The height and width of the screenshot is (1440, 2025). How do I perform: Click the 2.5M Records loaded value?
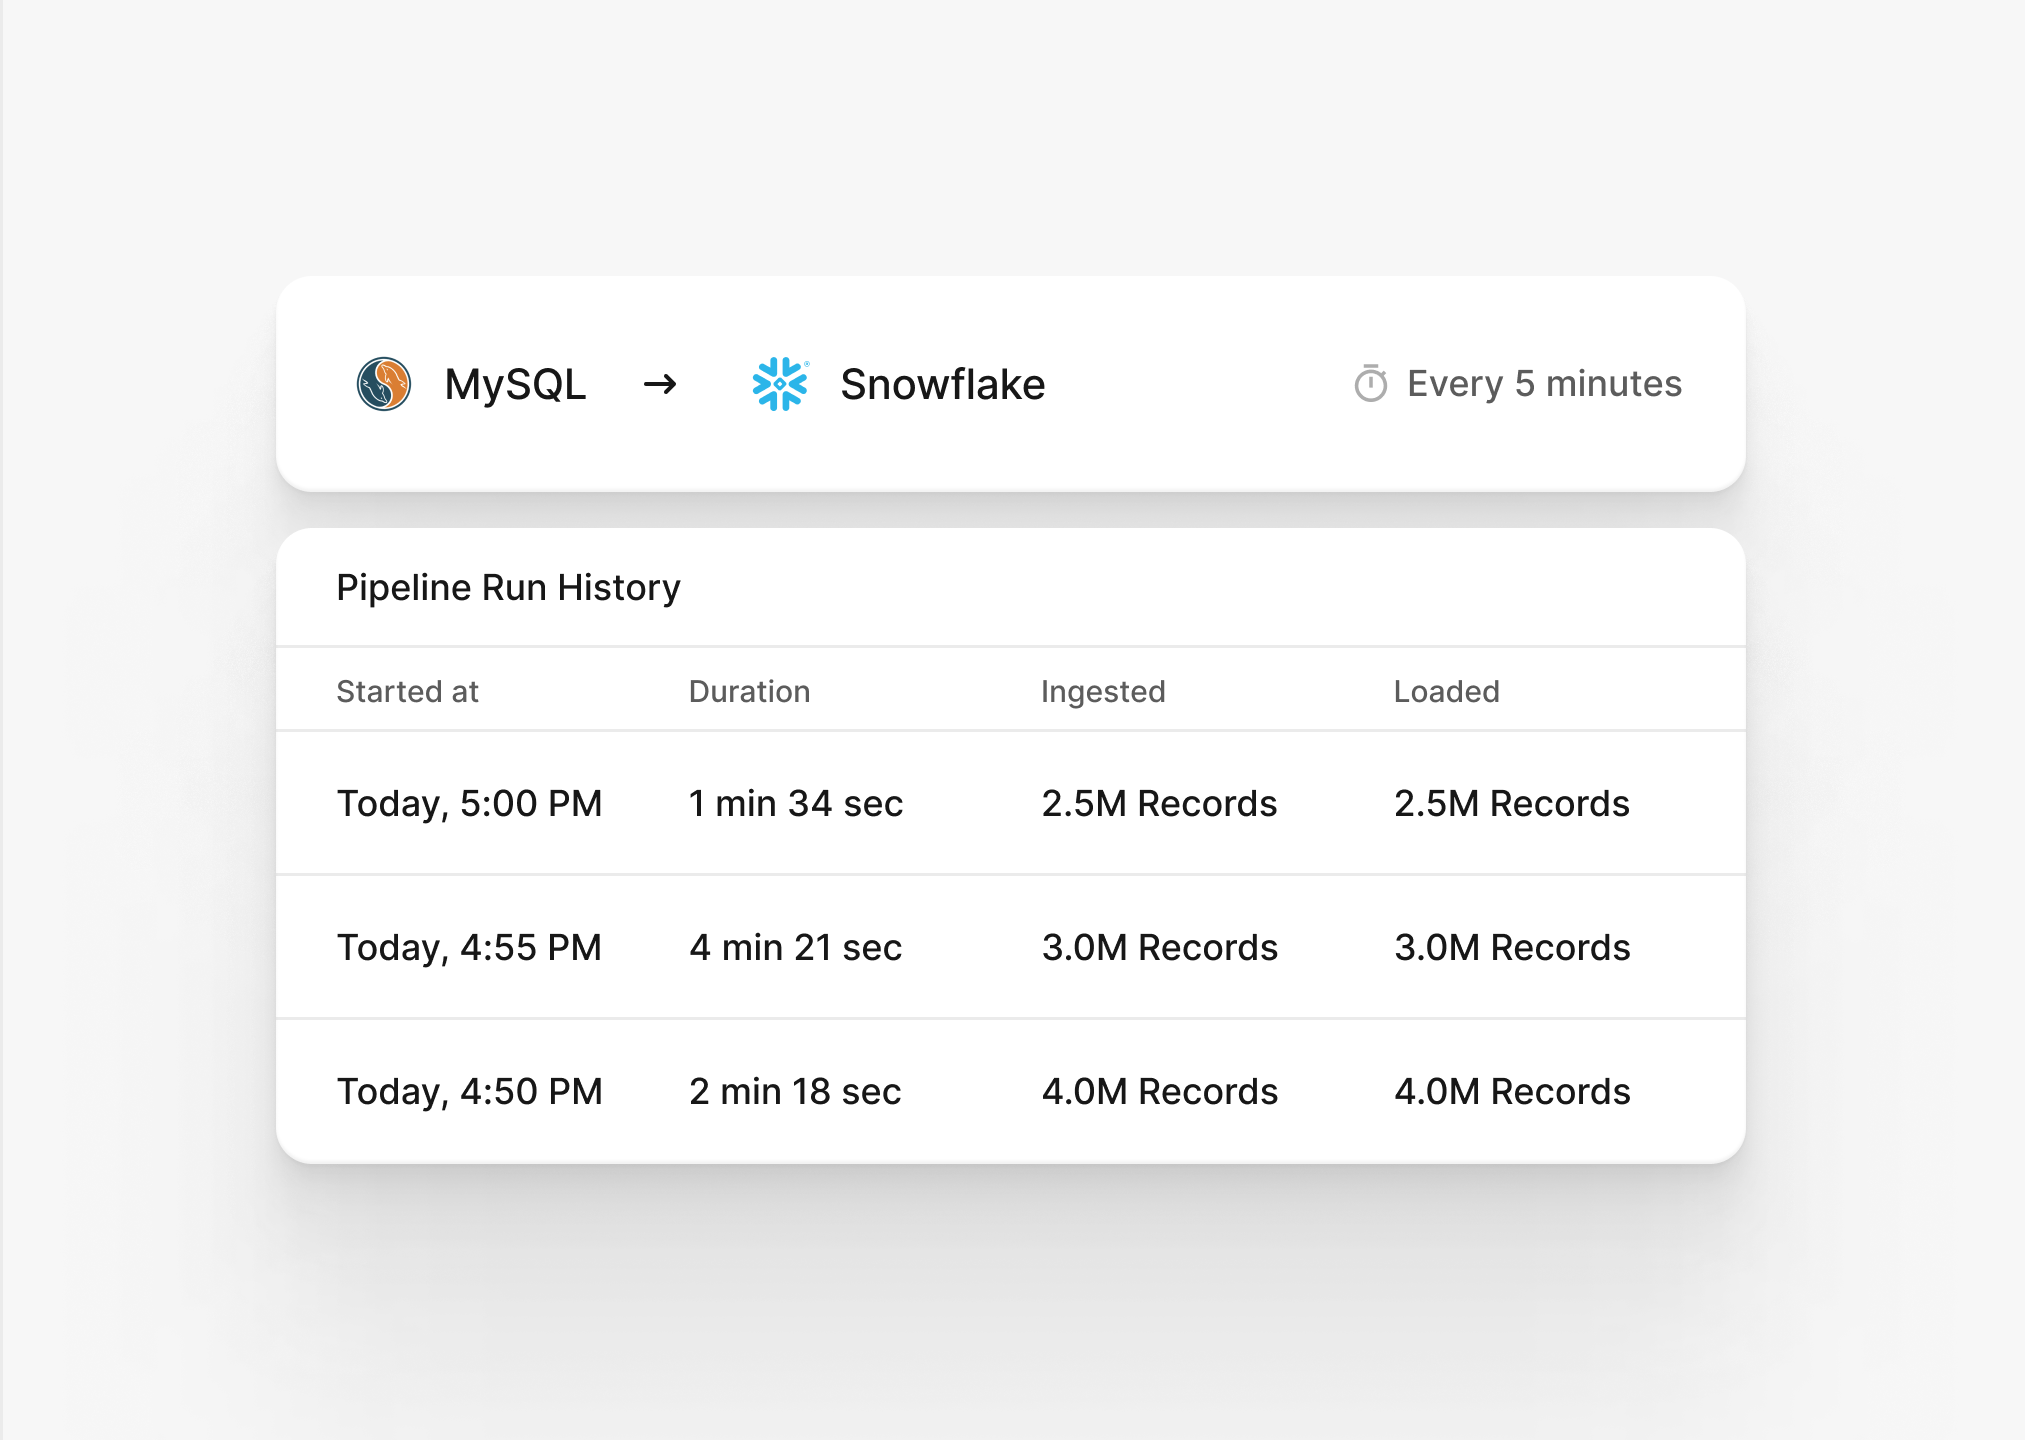tap(1512, 804)
